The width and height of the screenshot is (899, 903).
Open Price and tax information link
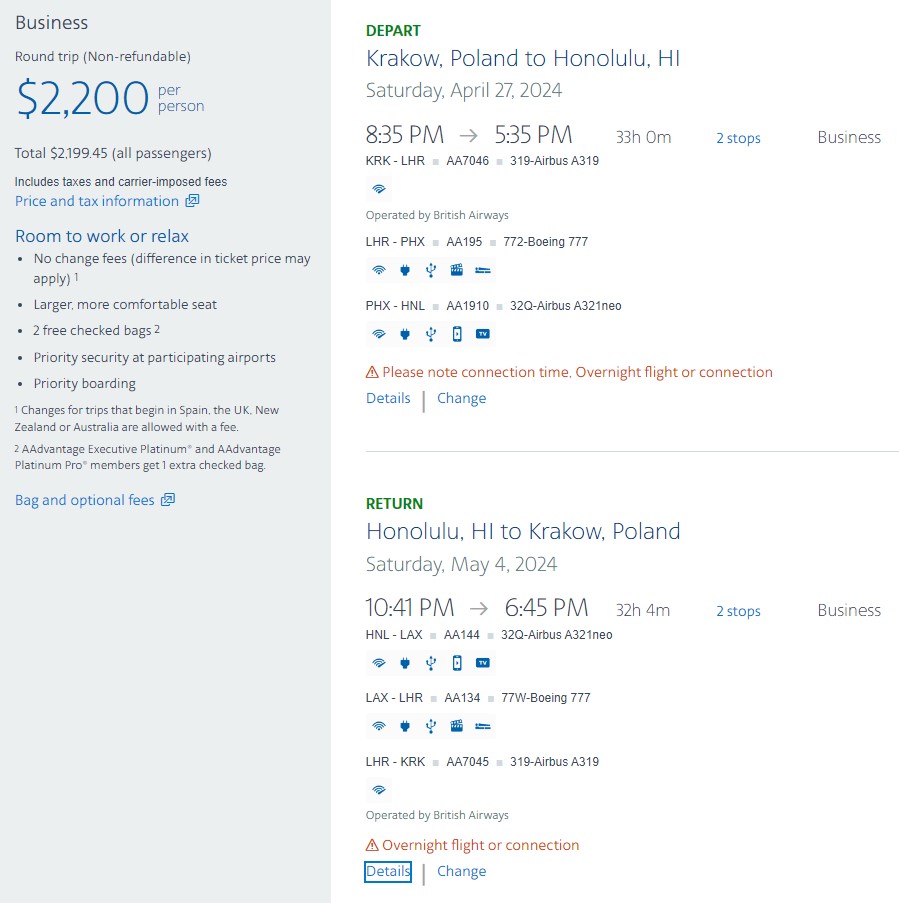97,201
